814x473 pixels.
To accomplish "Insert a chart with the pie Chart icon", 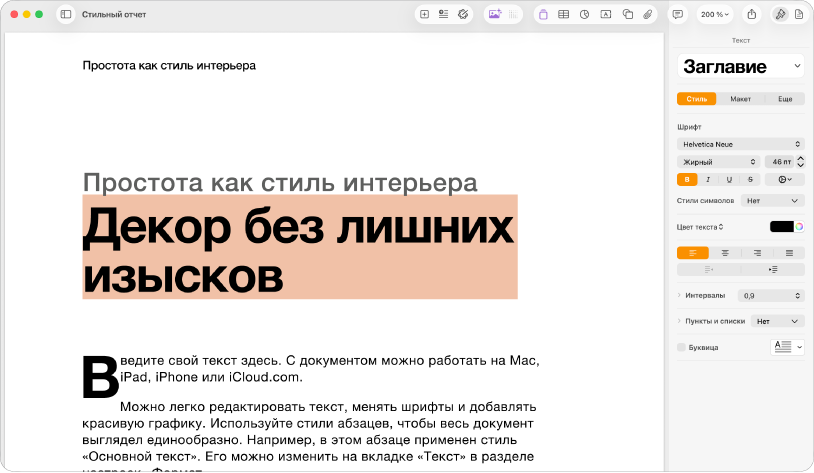I will [585, 15].
